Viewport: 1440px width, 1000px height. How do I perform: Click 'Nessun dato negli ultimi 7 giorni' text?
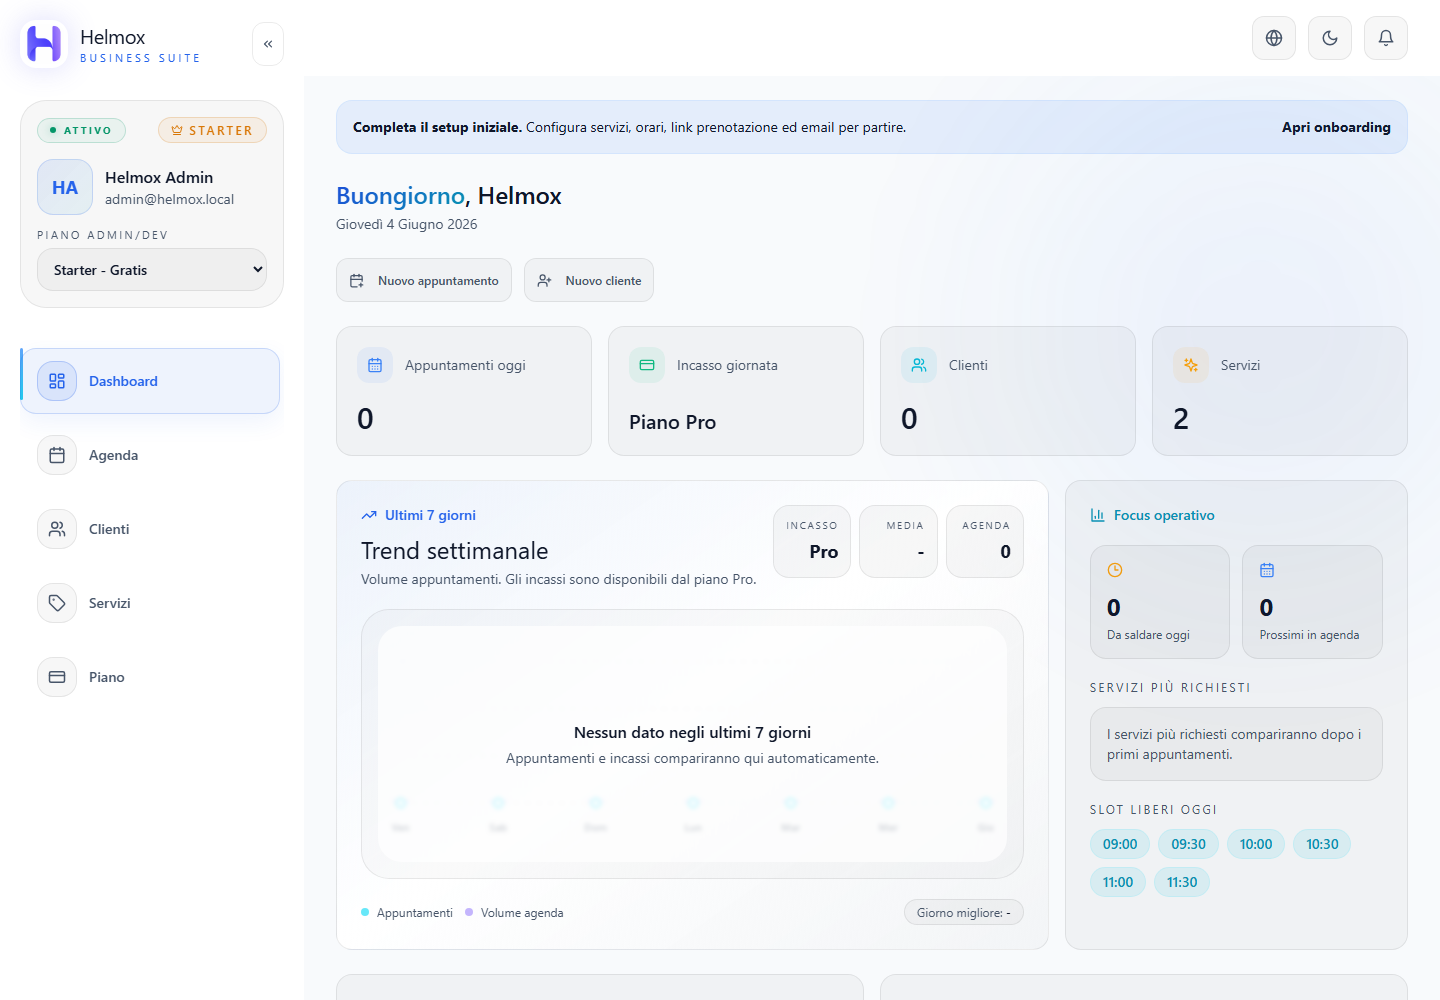coord(692,732)
